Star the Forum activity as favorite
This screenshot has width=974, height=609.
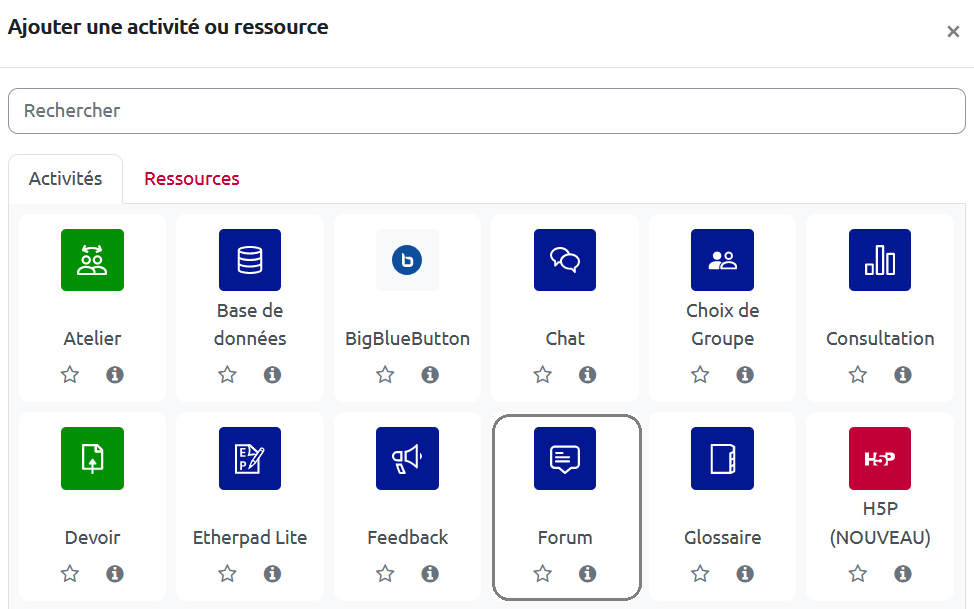coord(543,574)
